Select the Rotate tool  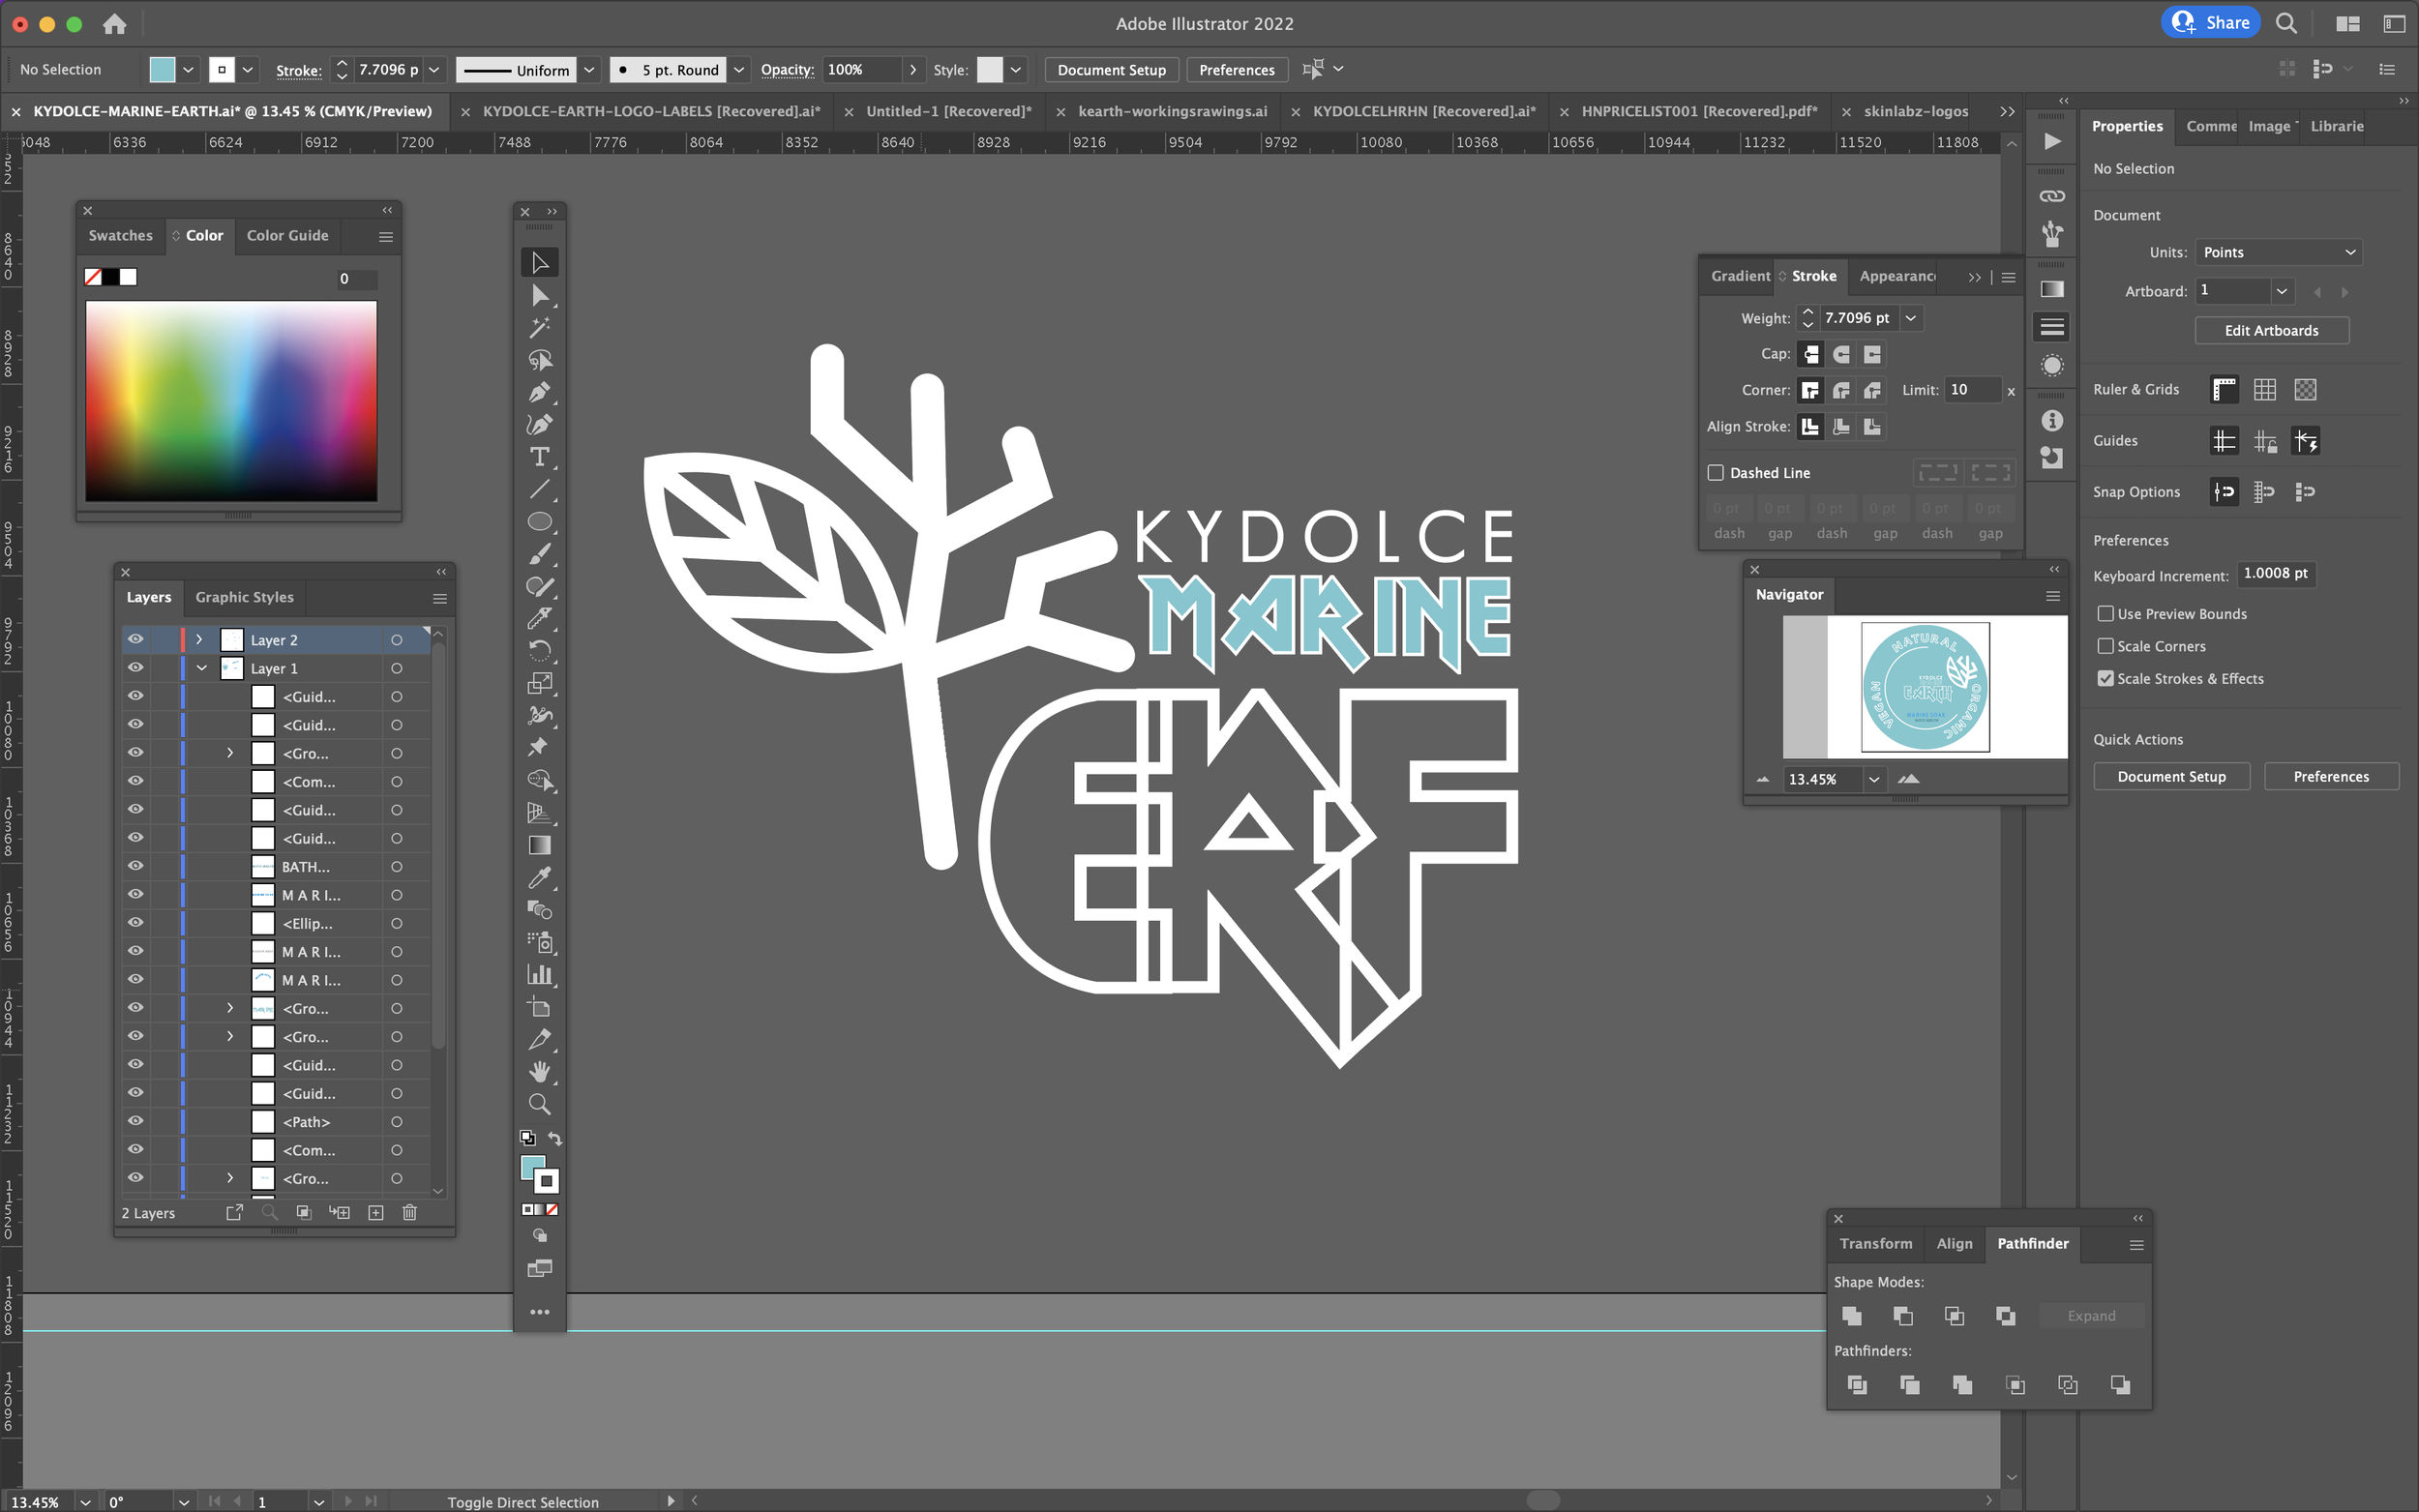539,651
